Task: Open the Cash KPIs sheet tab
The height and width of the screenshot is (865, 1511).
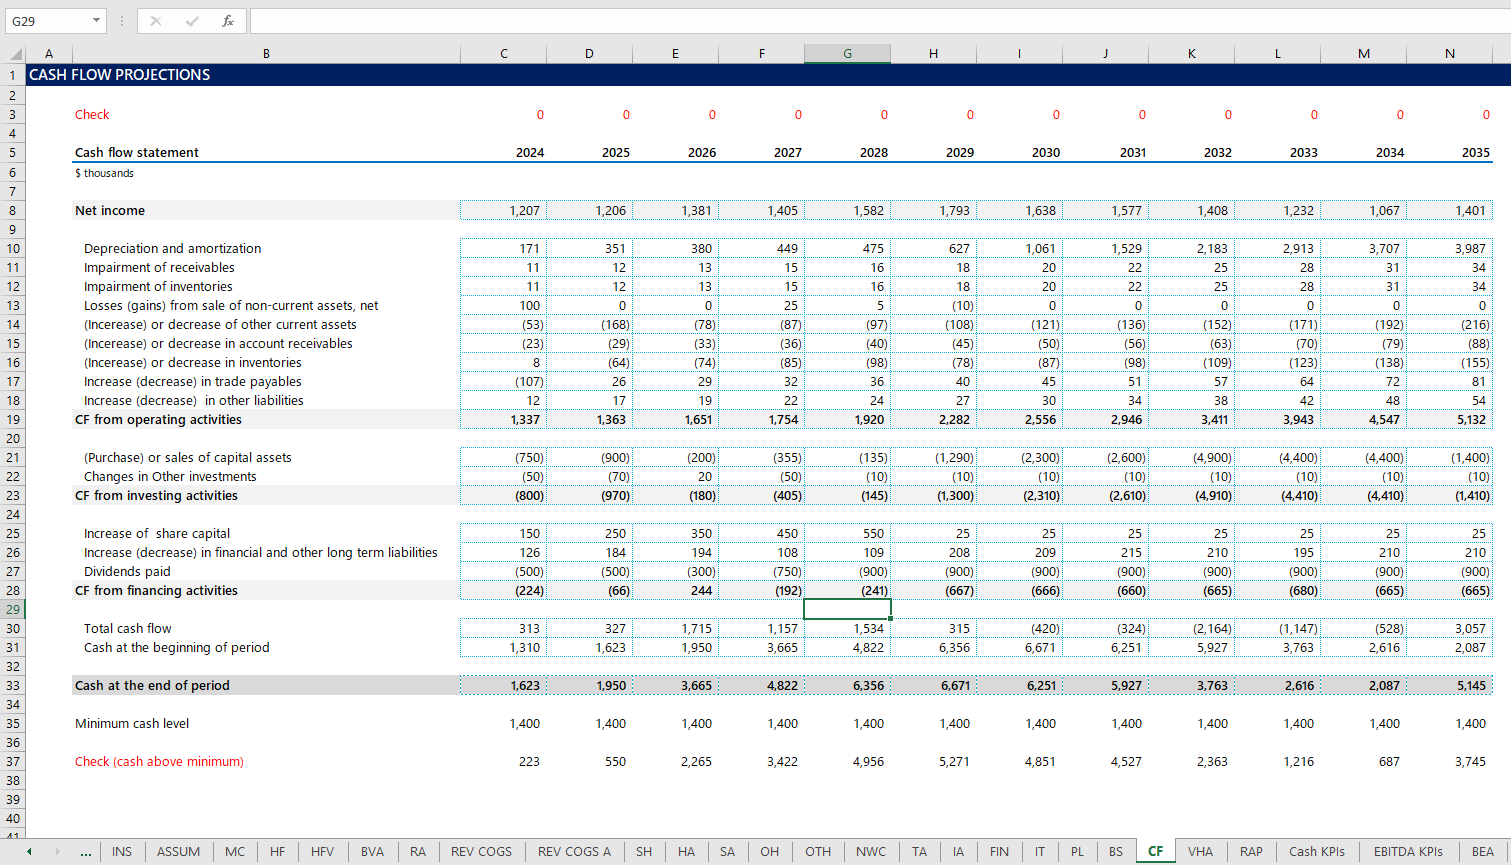Action: click(x=1316, y=852)
